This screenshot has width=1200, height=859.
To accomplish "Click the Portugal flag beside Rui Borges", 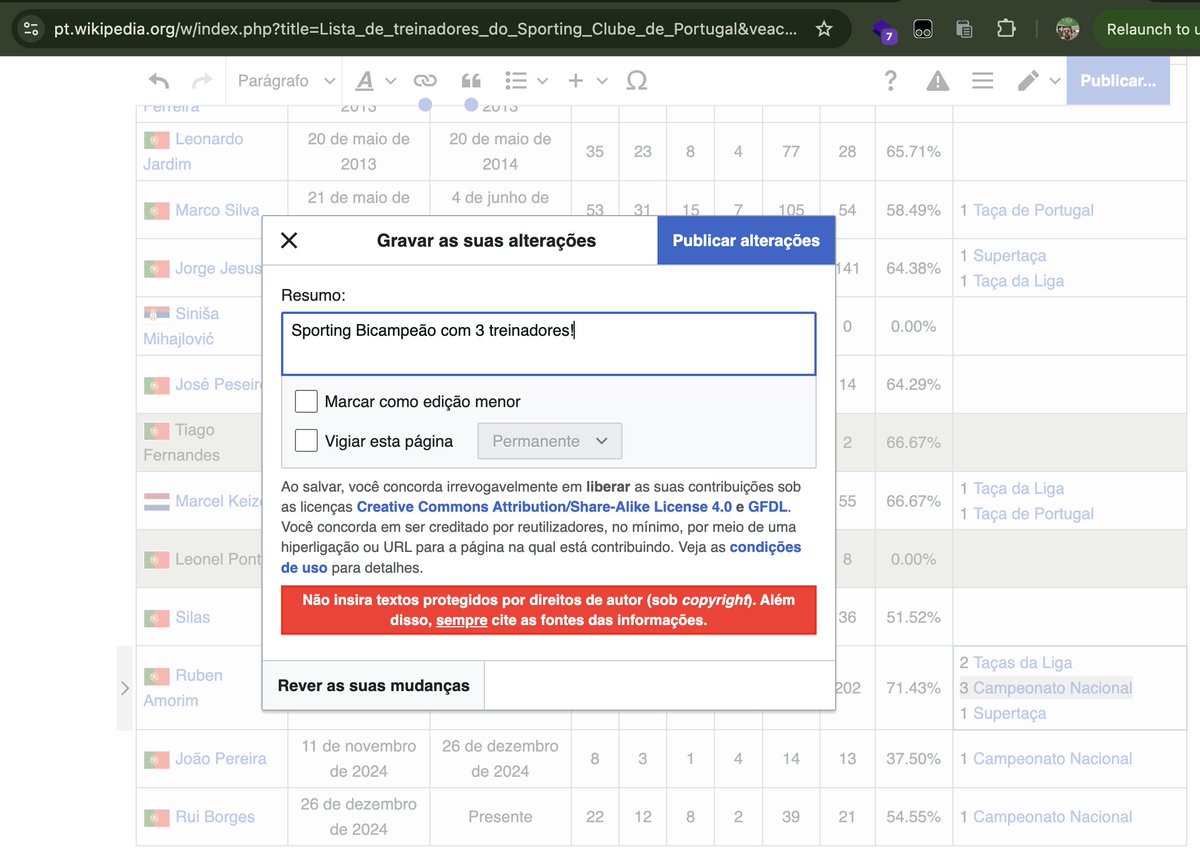I will coord(156,817).
